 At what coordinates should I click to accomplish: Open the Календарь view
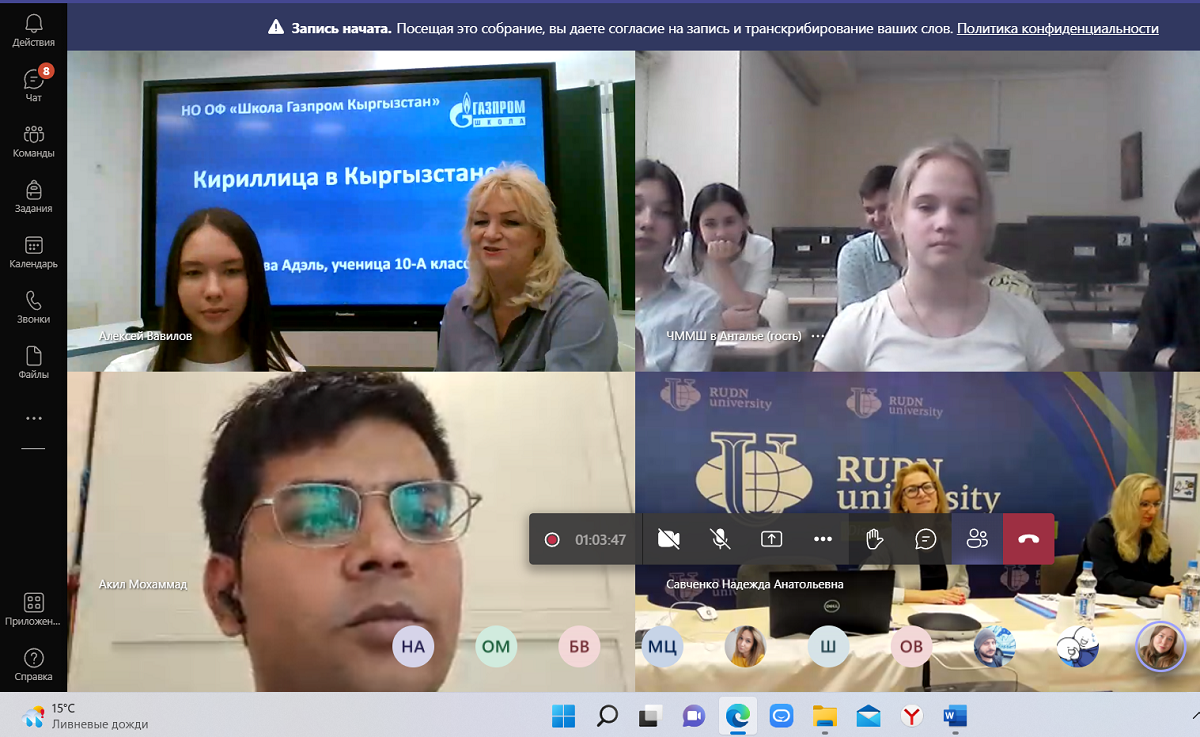33,252
